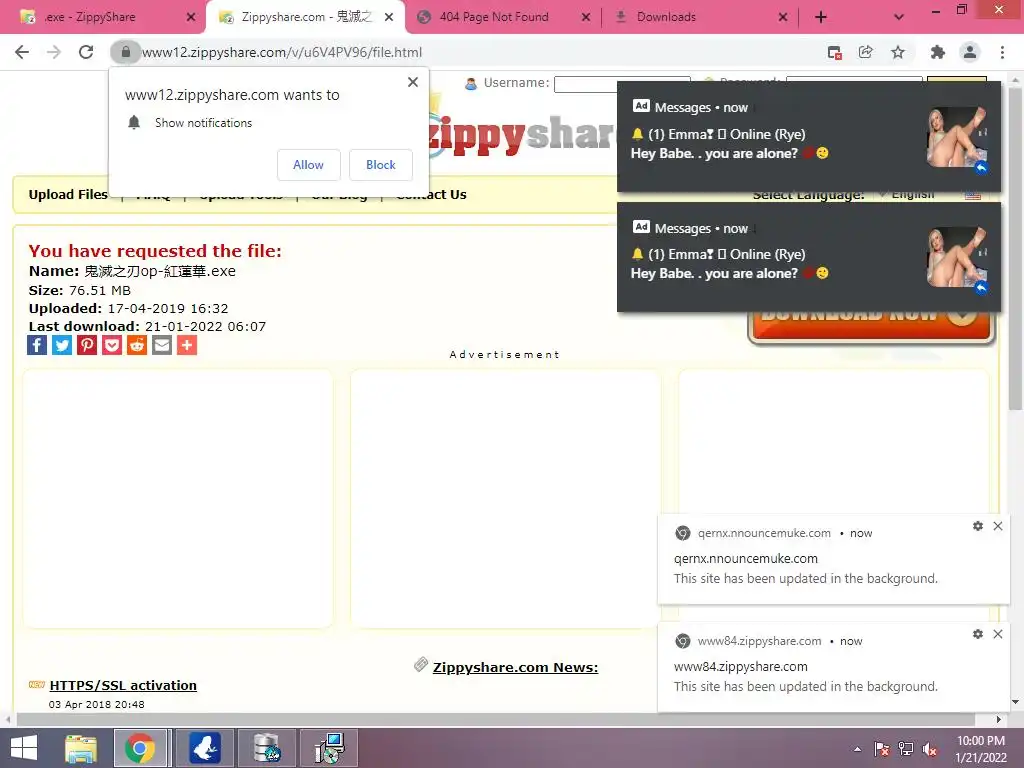This screenshot has width=1024, height=768.
Task: Open the Chrome profile avatar menu
Action: pos(970,52)
